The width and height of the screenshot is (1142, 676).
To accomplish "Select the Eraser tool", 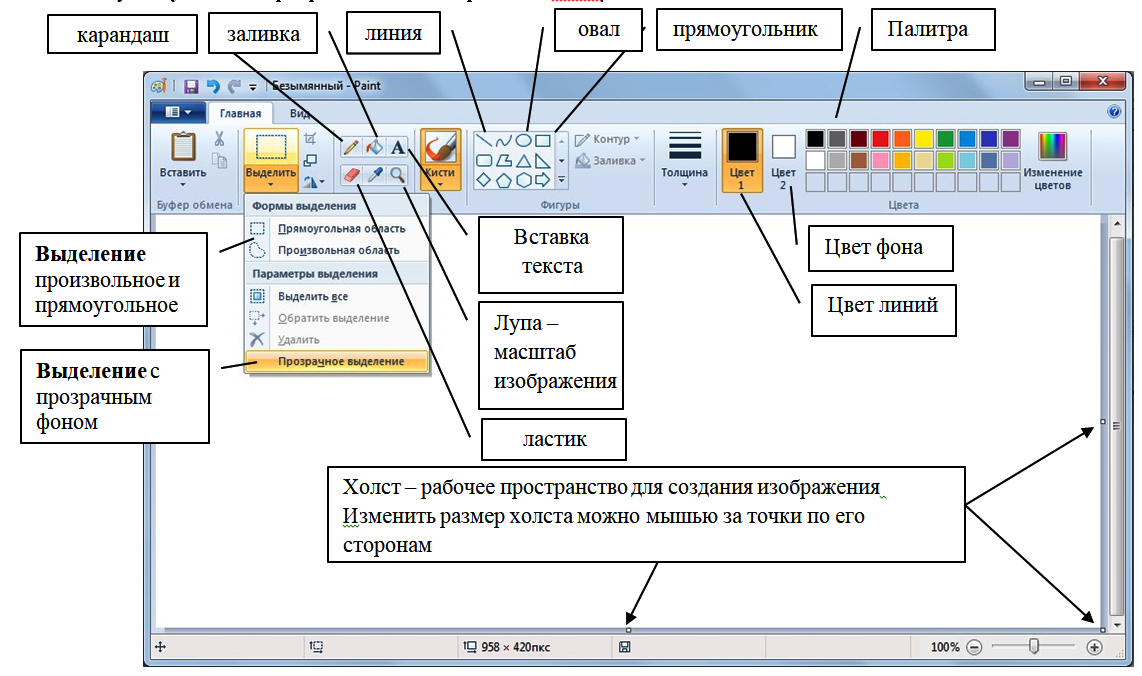I will click(351, 175).
